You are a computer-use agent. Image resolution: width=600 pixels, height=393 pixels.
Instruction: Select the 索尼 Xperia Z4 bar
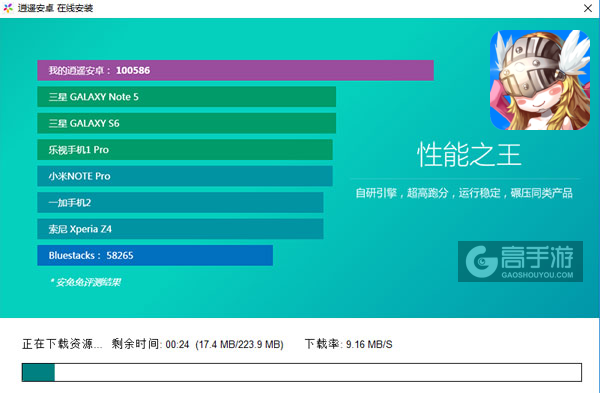pyautogui.click(x=180, y=229)
